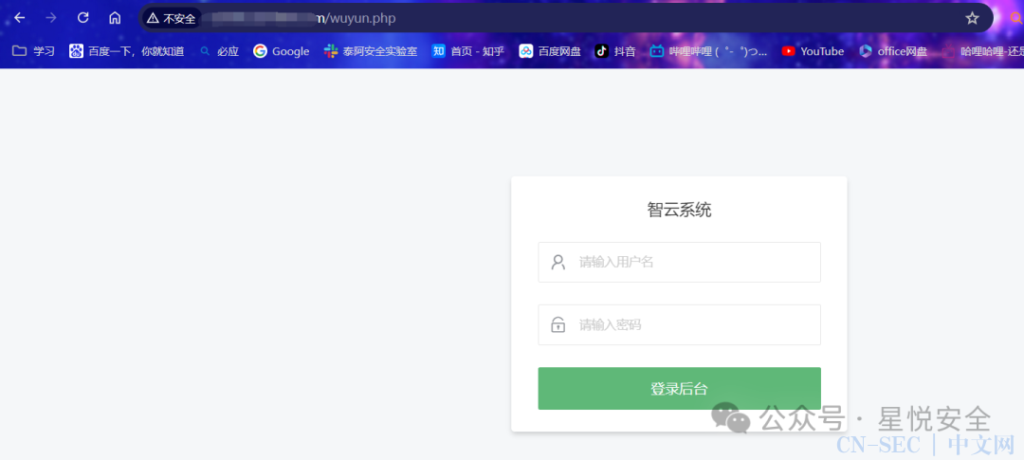Image resolution: width=1024 pixels, height=460 pixels.
Task: Click the 请输入用户名 username field
Action: coord(679,262)
